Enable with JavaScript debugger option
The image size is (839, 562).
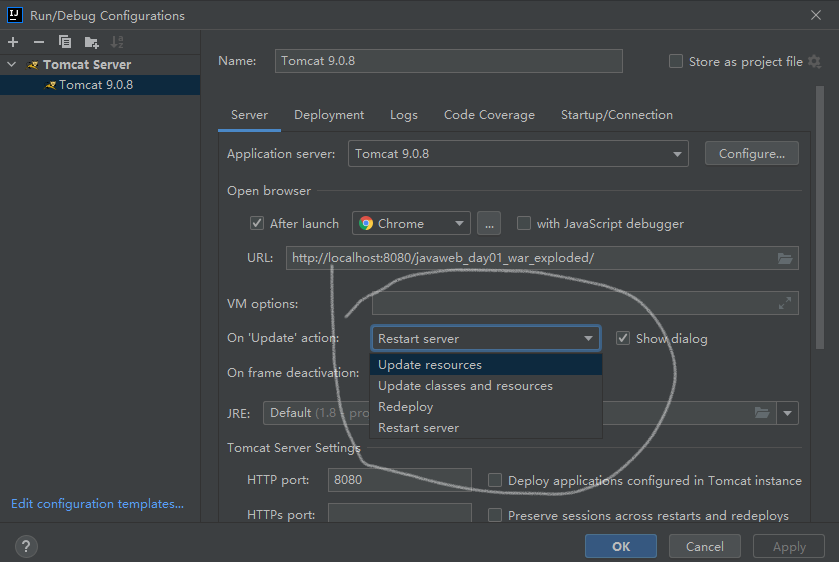[x=524, y=223]
